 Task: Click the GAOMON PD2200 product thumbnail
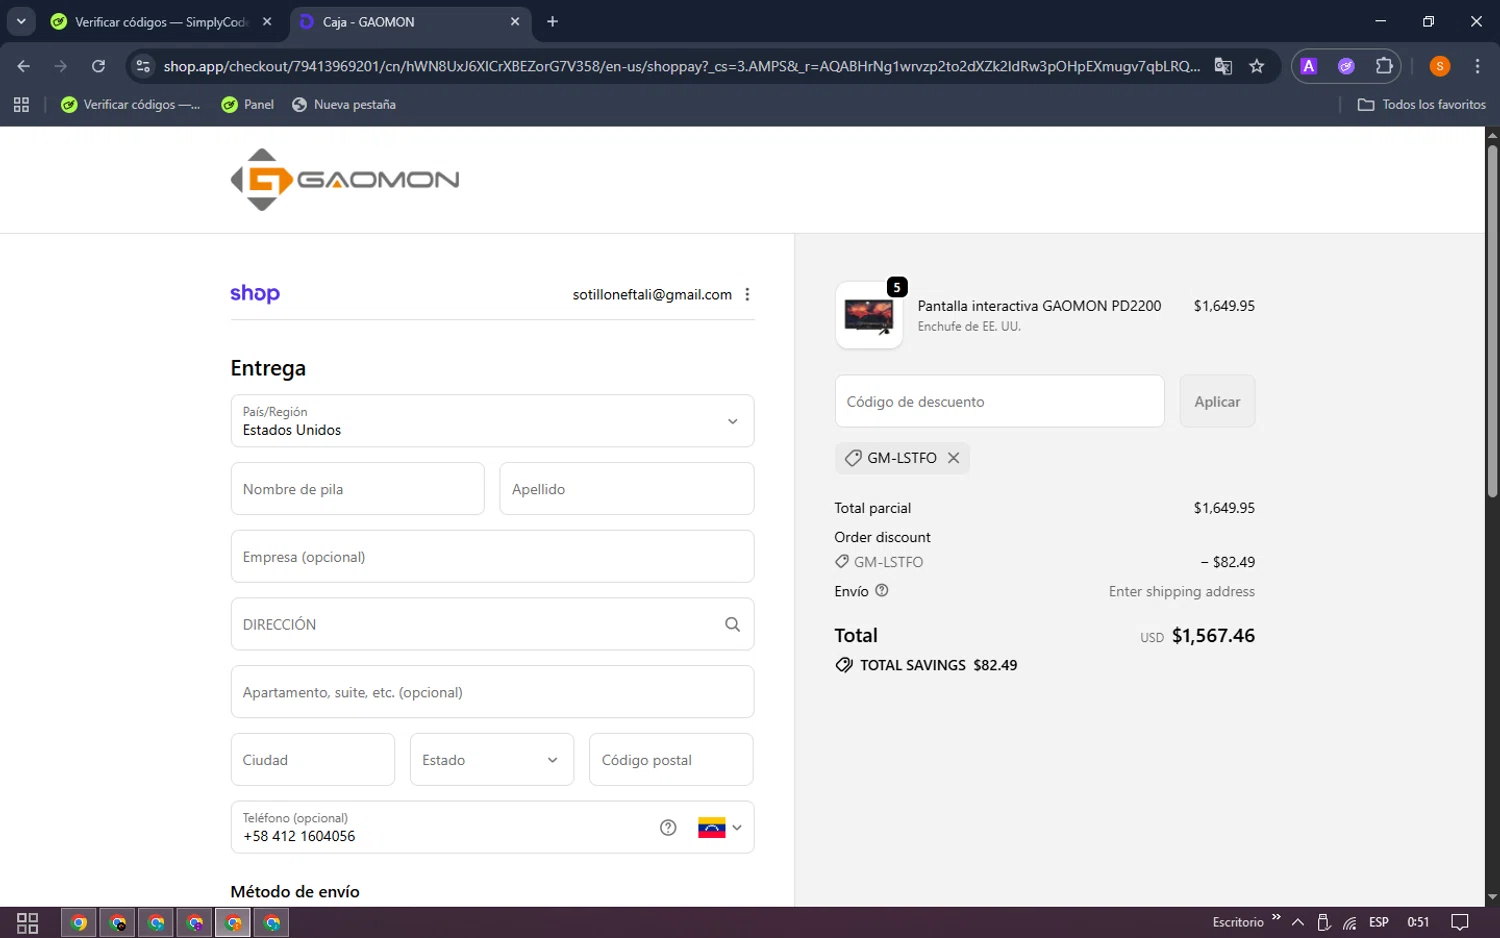tap(869, 315)
